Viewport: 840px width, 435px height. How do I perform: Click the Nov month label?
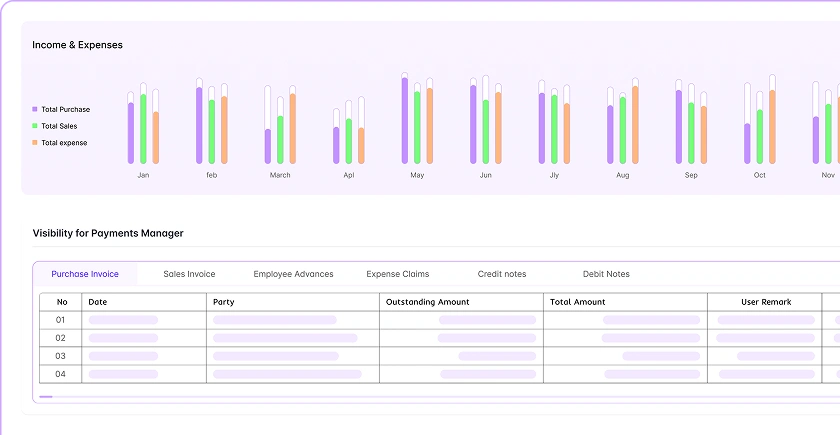828,175
